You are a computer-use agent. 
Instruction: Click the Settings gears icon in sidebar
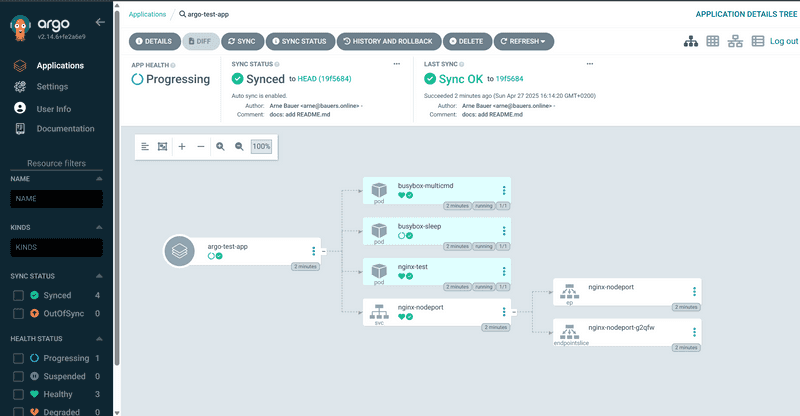tap(20, 87)
